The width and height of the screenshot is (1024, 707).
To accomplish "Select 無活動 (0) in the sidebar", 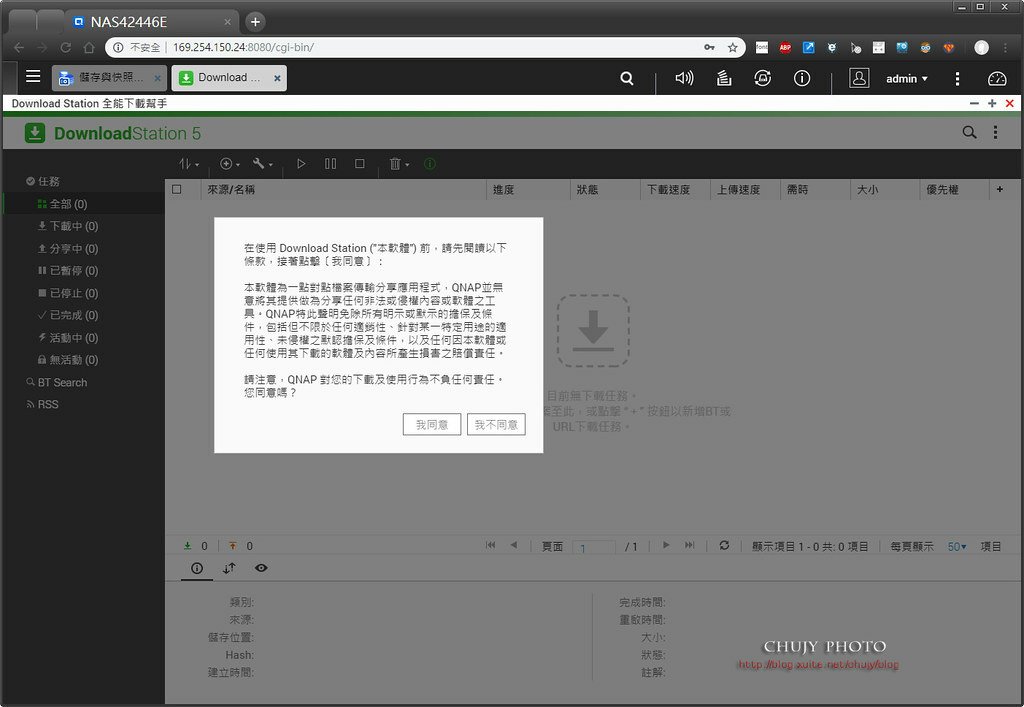I will click(x=84, y=360).
